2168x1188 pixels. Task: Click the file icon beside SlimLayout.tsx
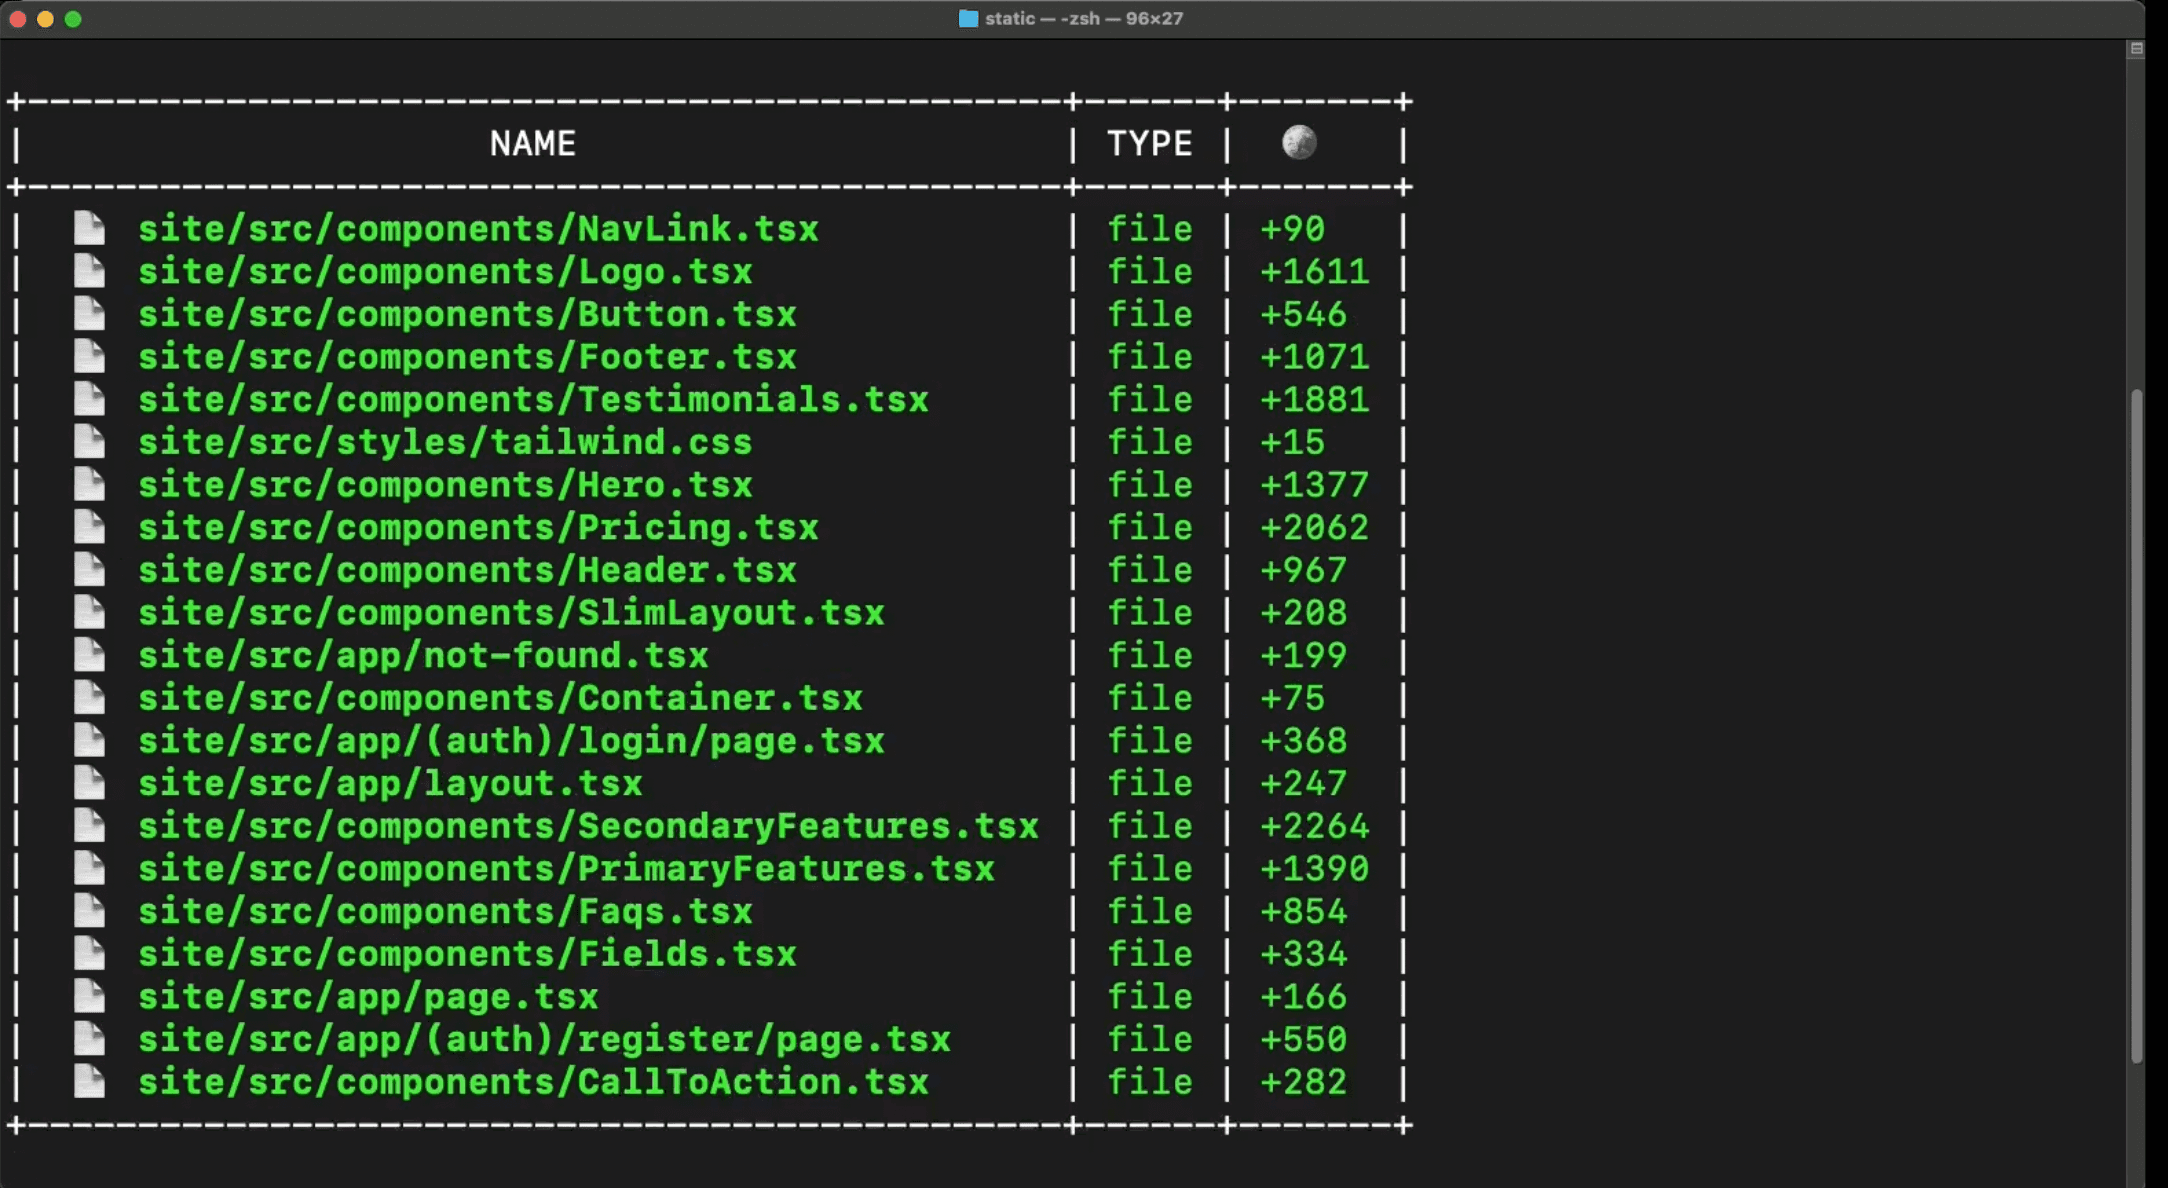point(89,612)
